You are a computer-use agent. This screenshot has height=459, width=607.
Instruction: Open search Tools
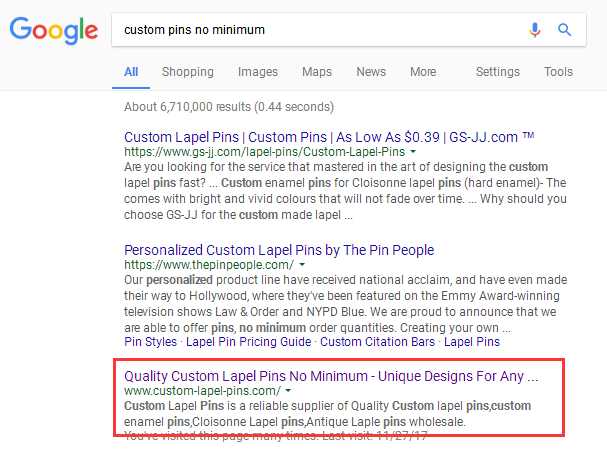pos(558,72)
